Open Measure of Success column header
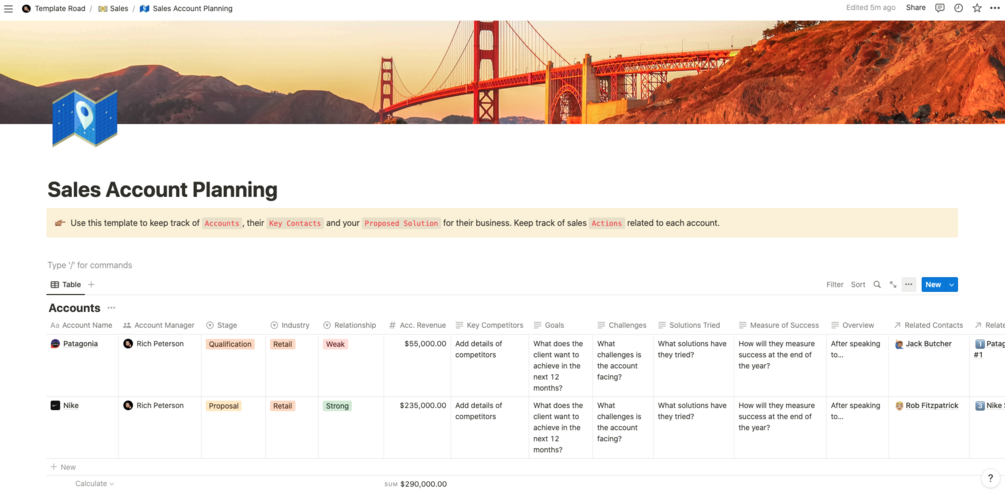Screen dimensions: 1005x493 tap(780, 325)
